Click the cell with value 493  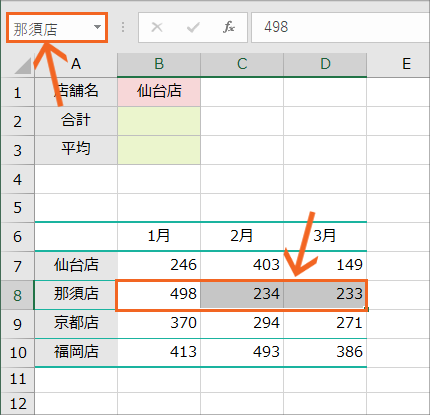pos(242,353)
